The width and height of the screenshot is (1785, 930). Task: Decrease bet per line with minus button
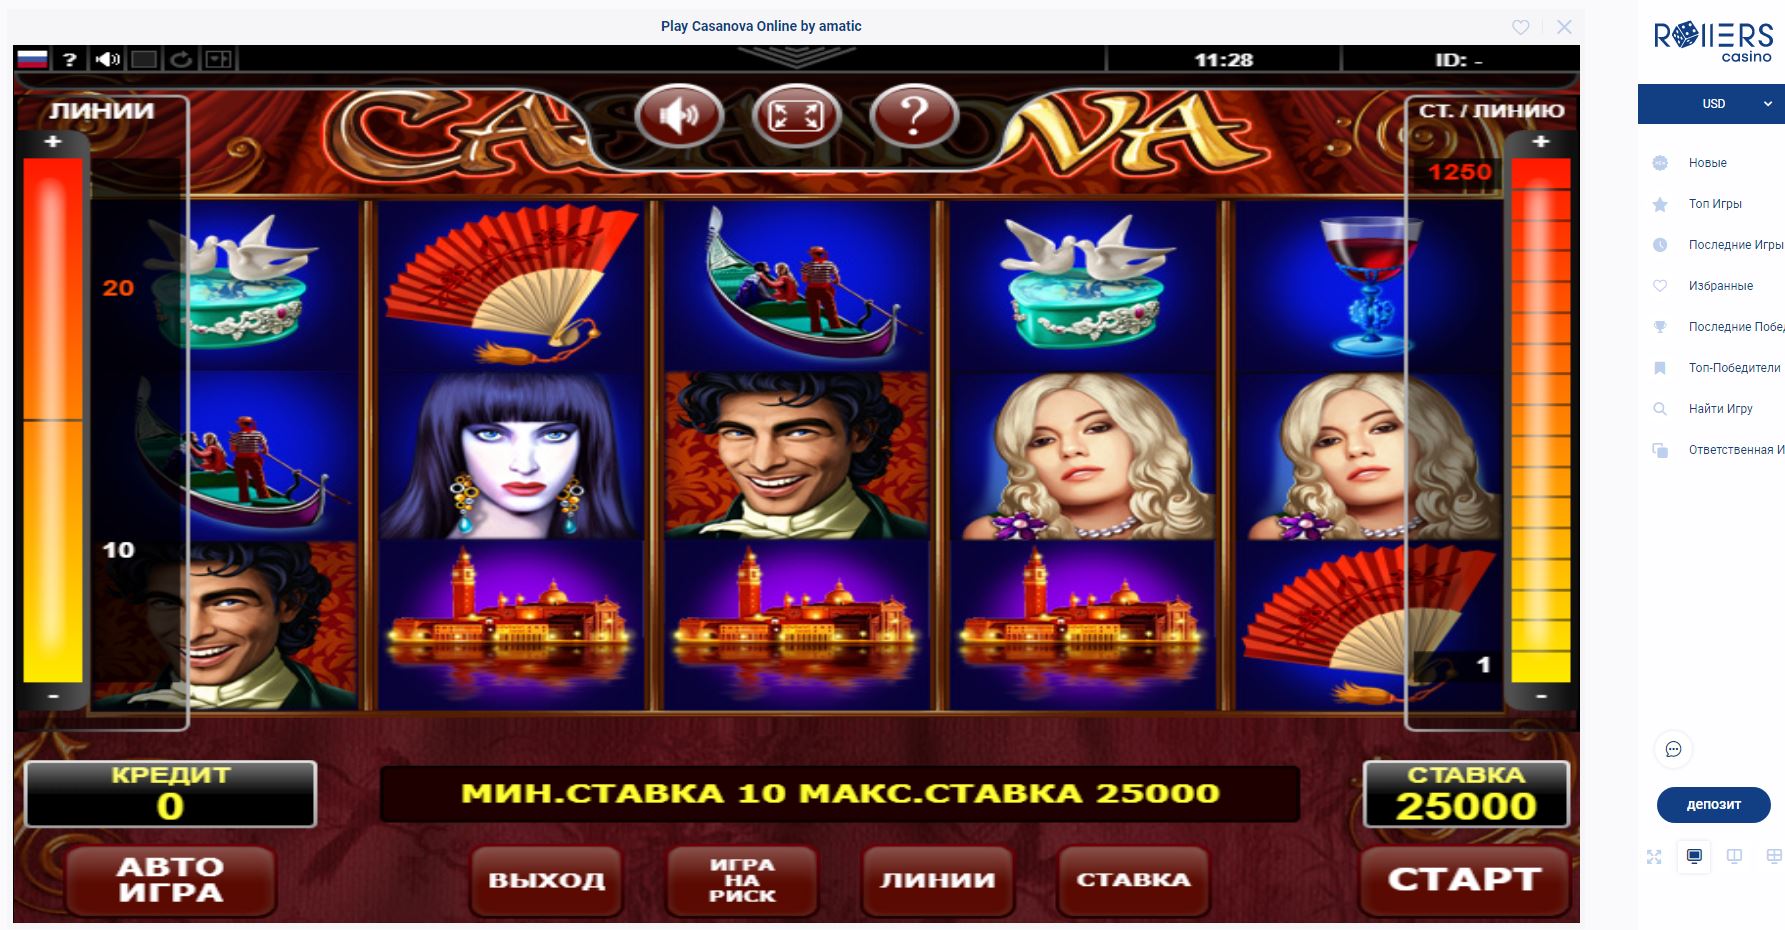pyautogui.click(x=1541, y=696)
